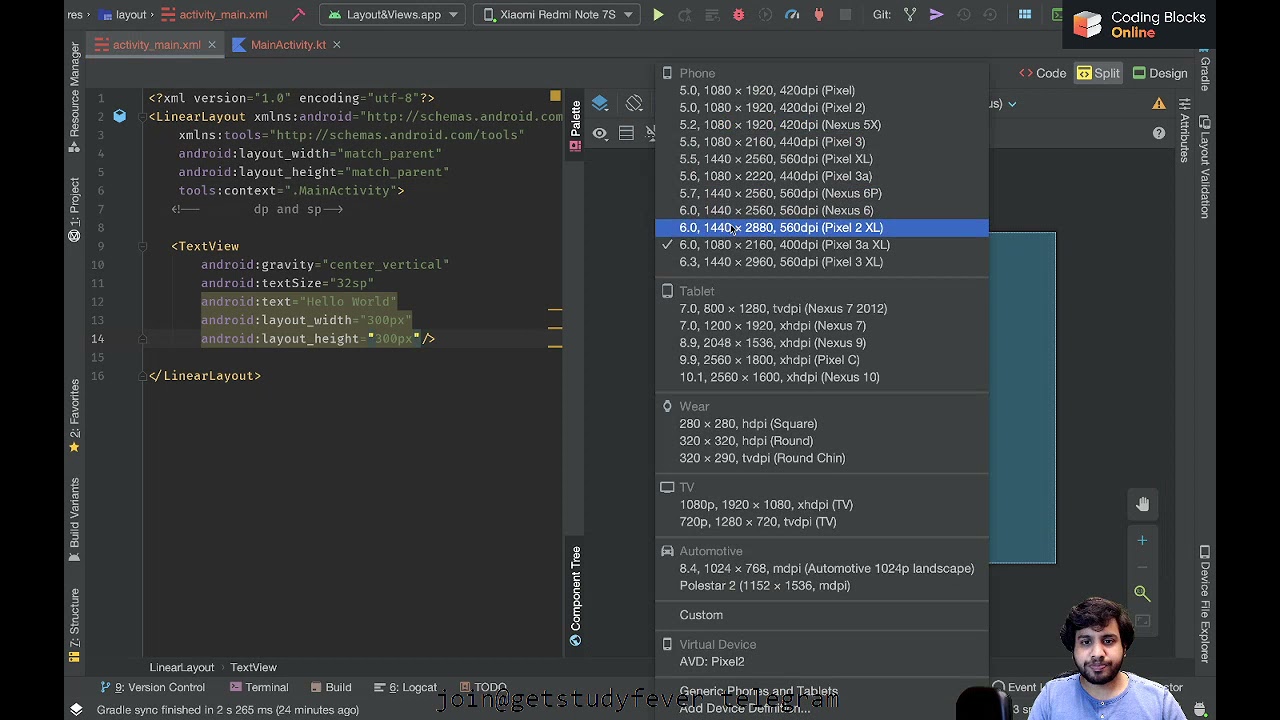The image size is (1280, 720).
Task: Switch to Design view mode
Action: click(x=1160, y=73)
